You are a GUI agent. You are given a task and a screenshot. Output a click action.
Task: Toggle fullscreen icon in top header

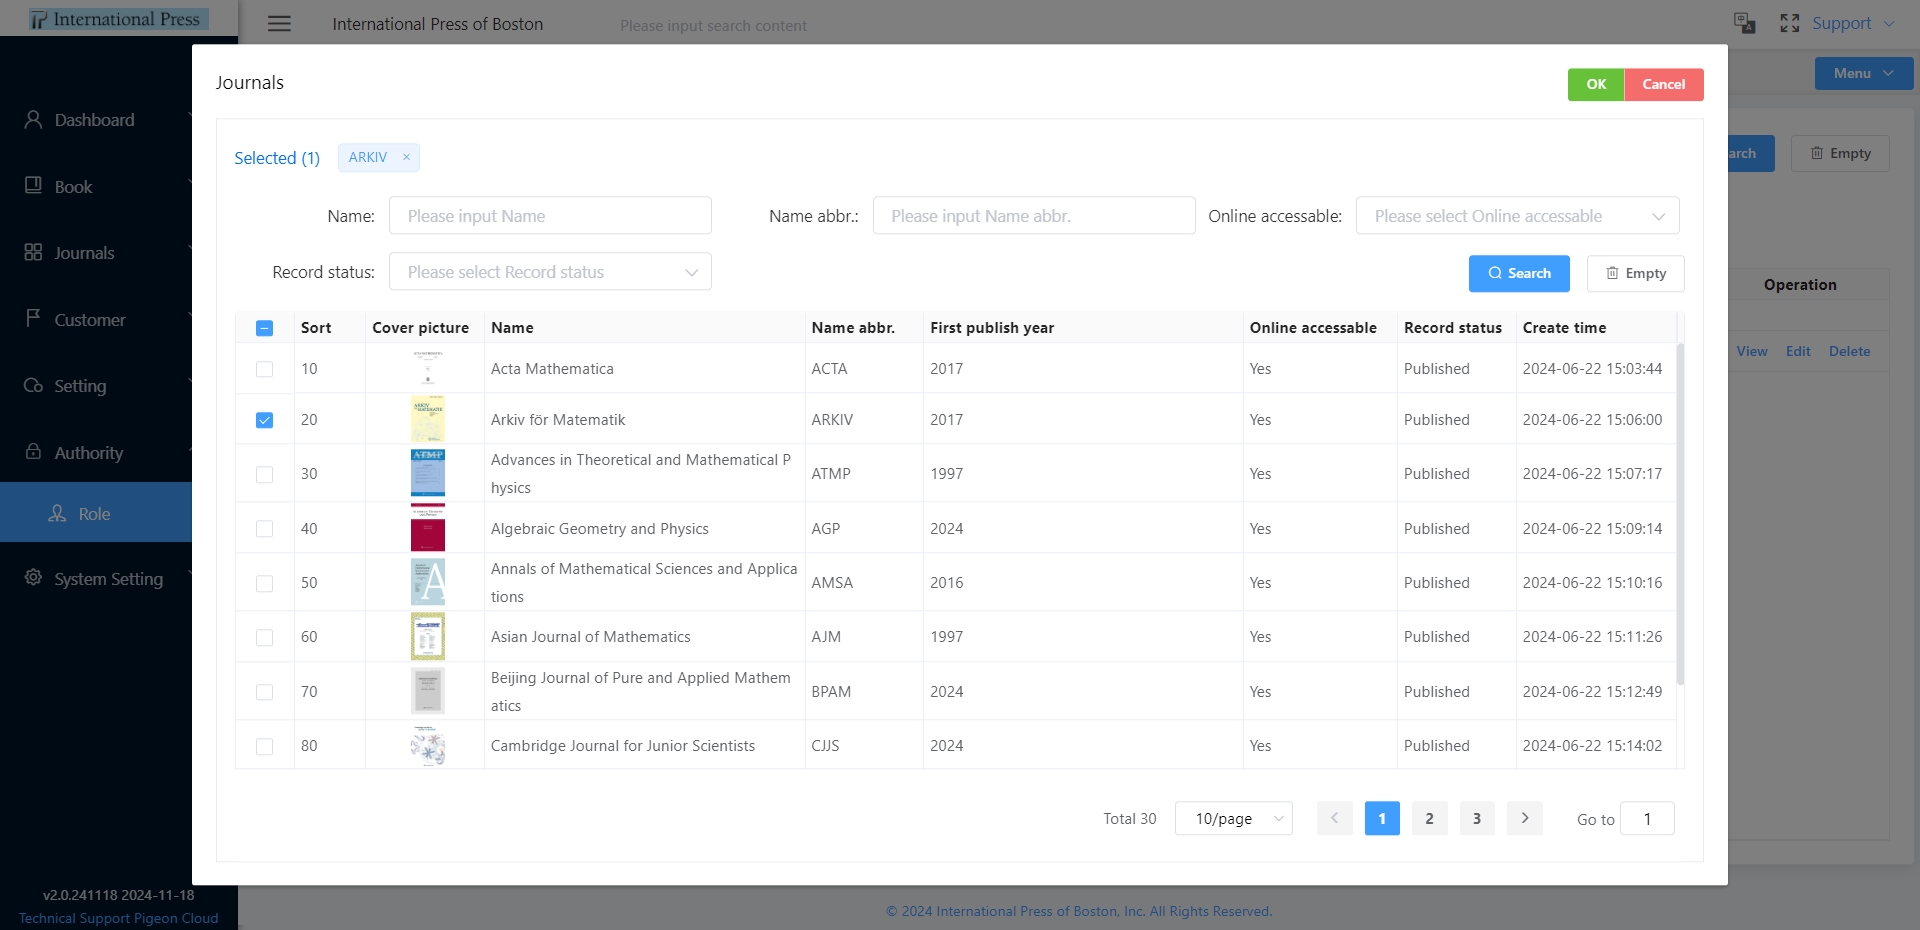pyautogui.click(x=1789, y=23)
